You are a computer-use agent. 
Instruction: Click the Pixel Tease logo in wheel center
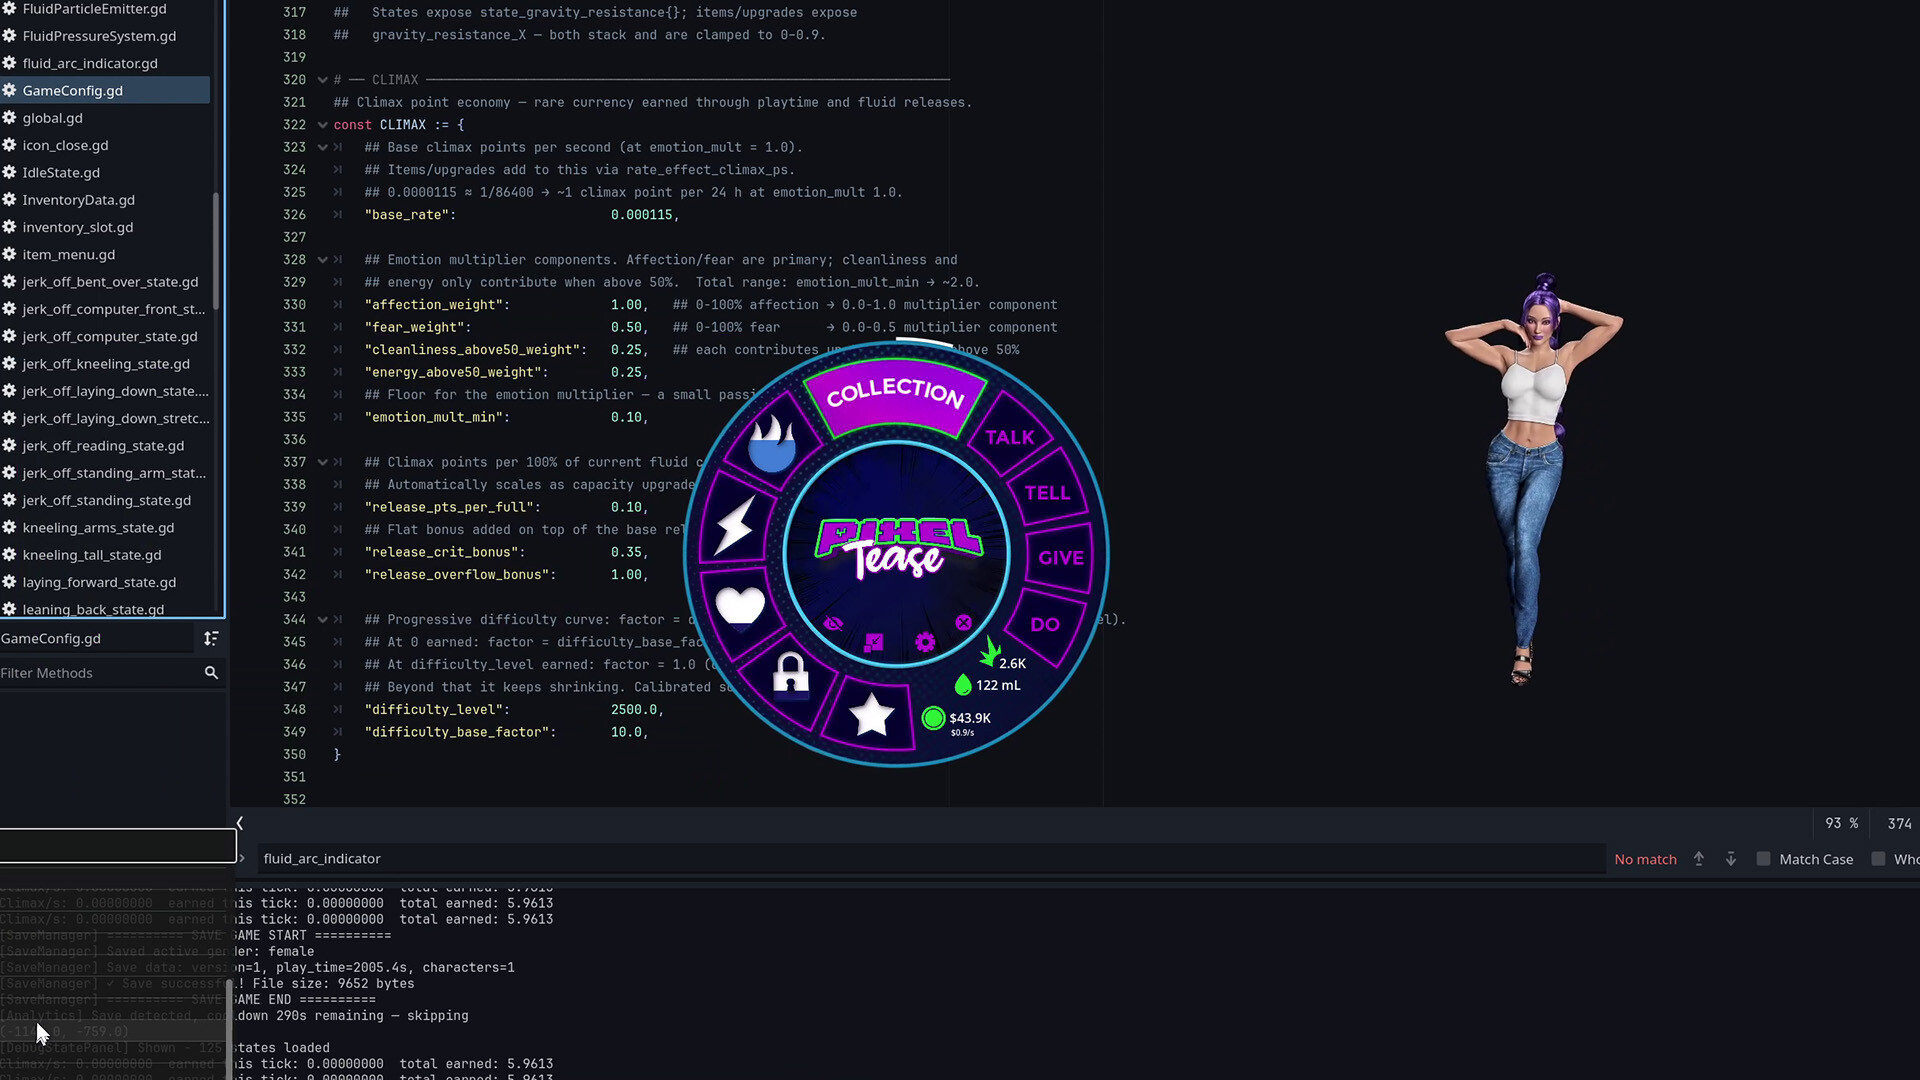[898, 548]
